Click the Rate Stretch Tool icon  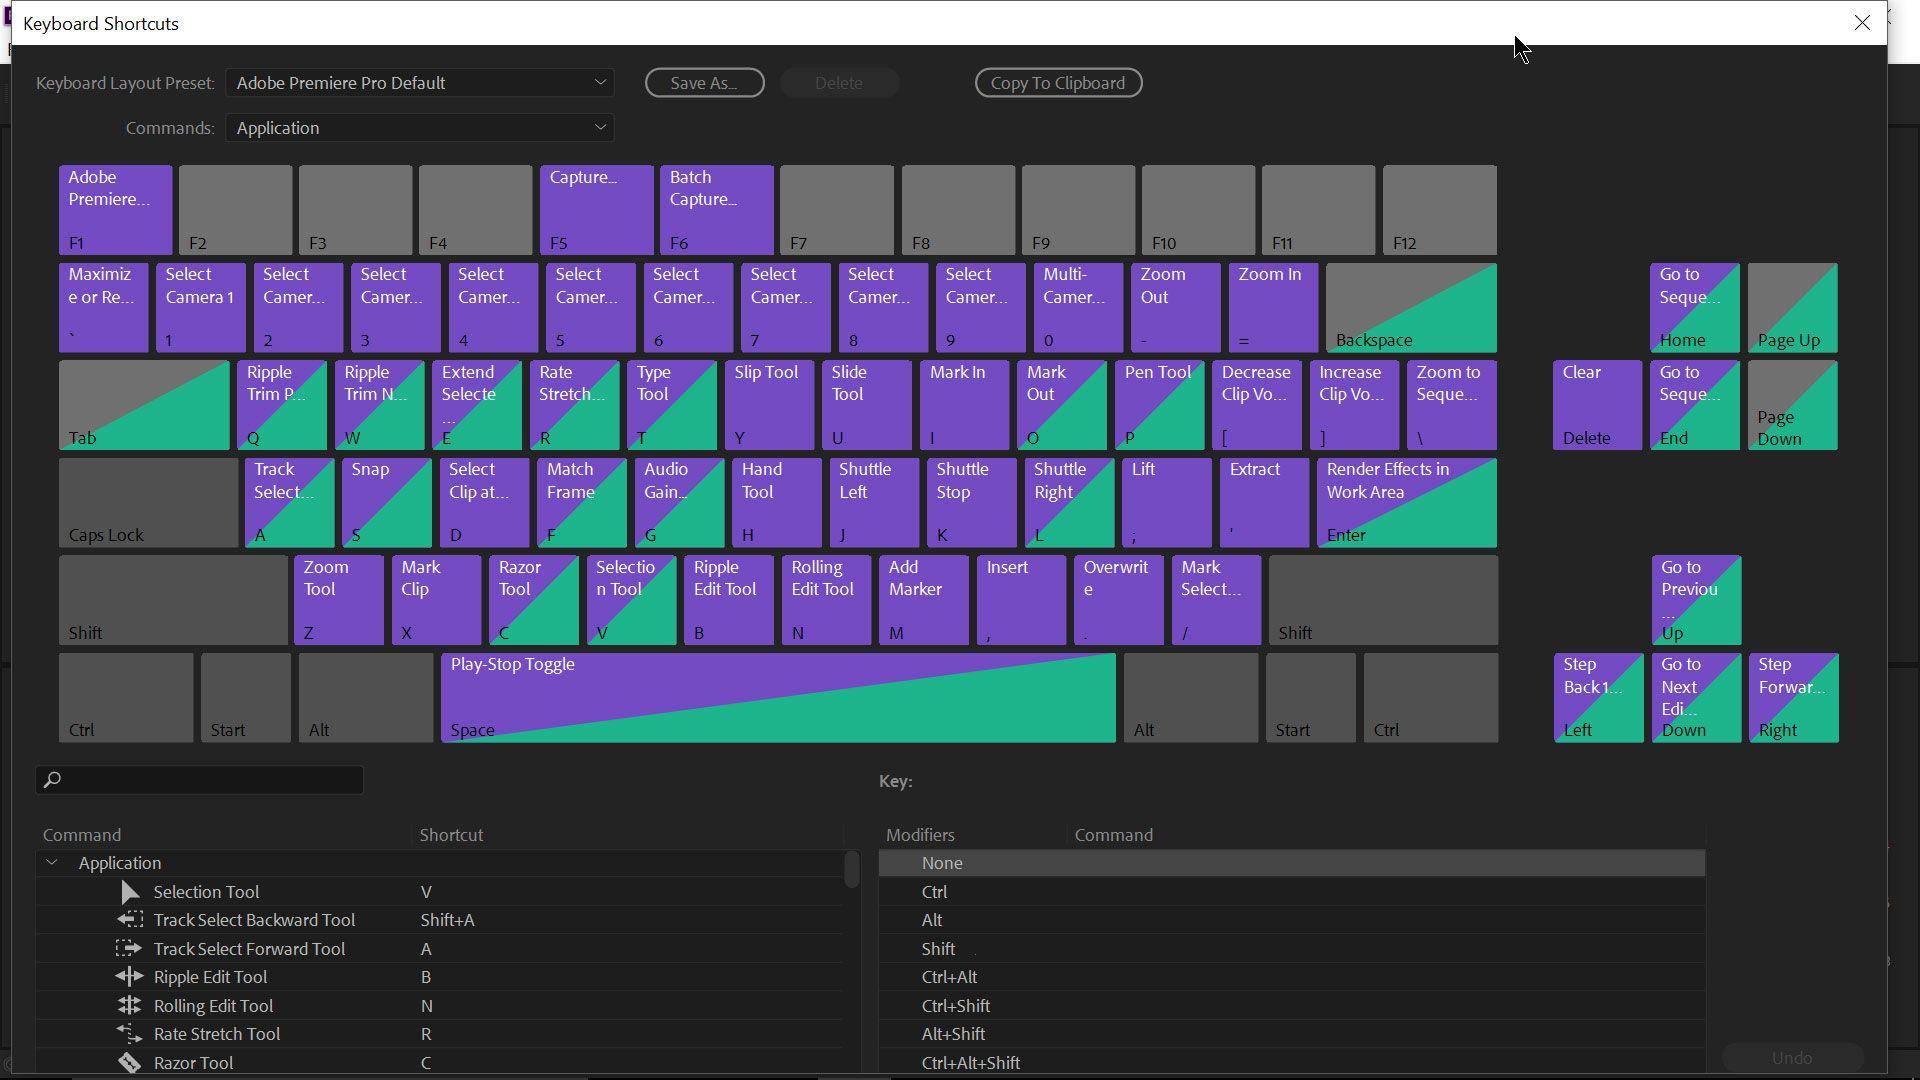coord(130,1034)
